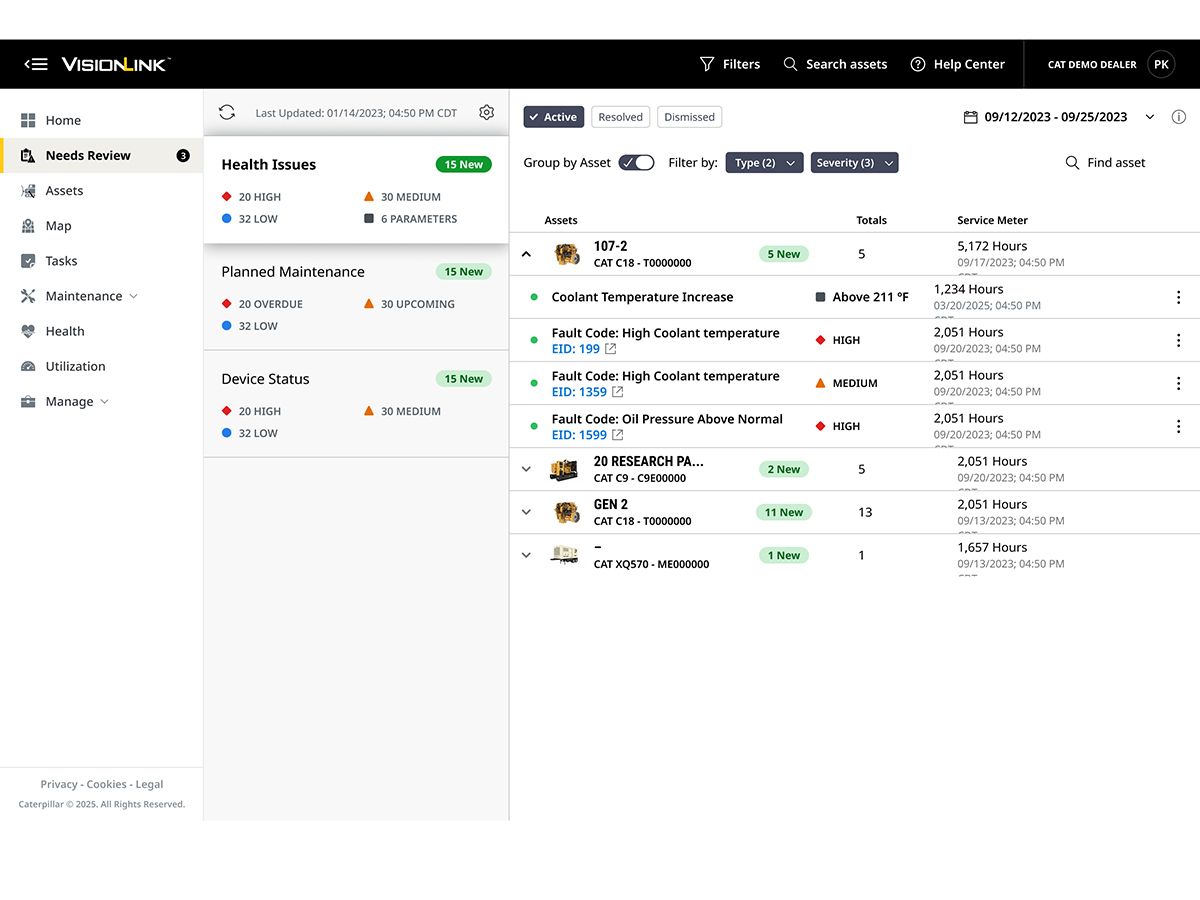Select the Planned Maintenance card
The height and width of the screenshot is (900, 1200).
click(356, 297)
